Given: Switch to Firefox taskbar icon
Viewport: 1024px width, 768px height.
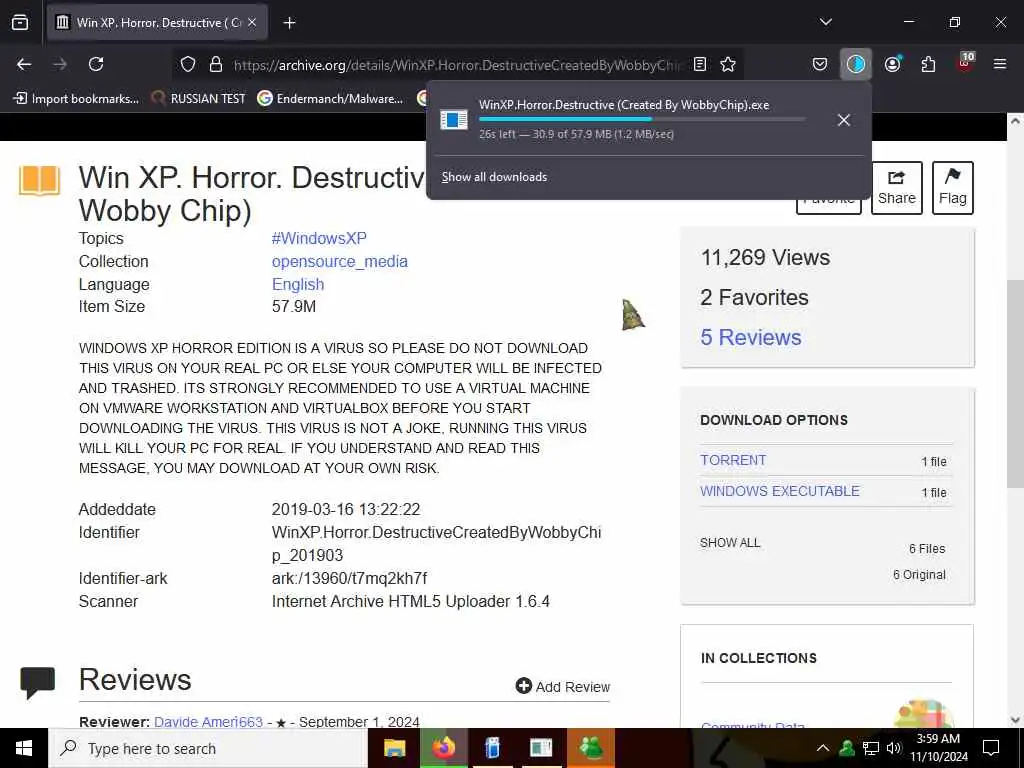Looking at the screenshot, I should pos(443,748).
